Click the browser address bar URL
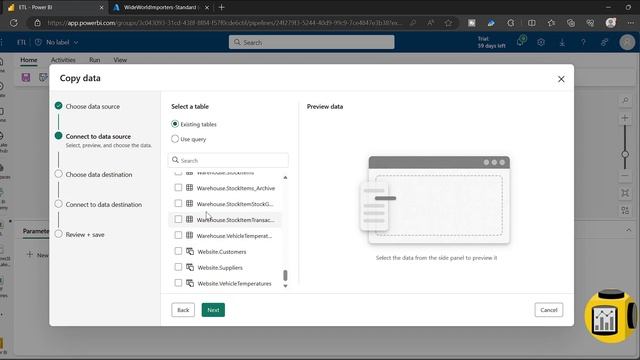This screenshot has width=640, height=360. coord(224,23)
